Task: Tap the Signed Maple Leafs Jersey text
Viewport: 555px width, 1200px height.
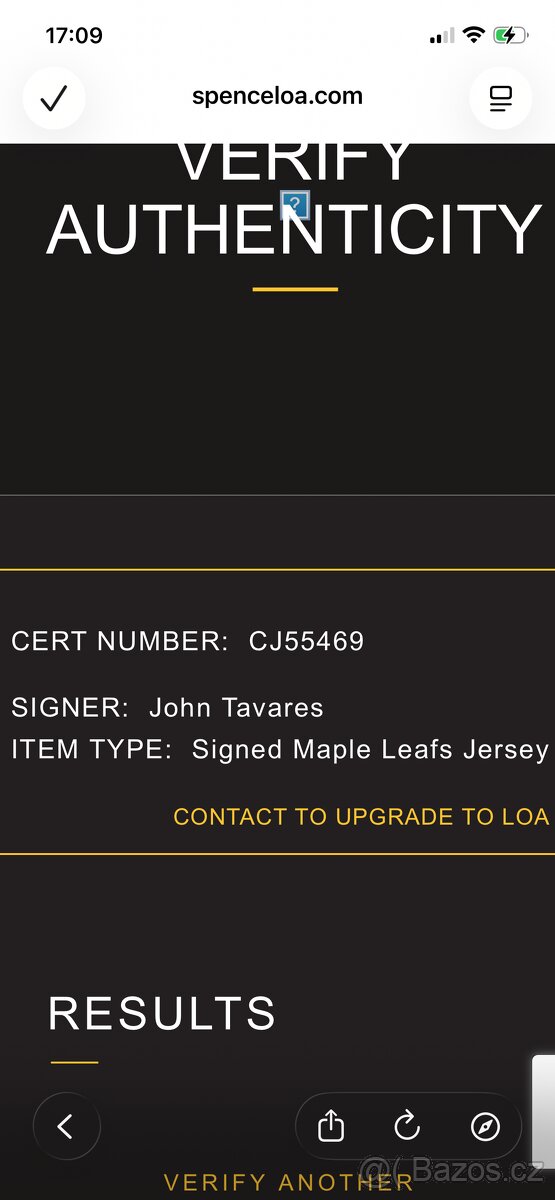Action: 370,750
